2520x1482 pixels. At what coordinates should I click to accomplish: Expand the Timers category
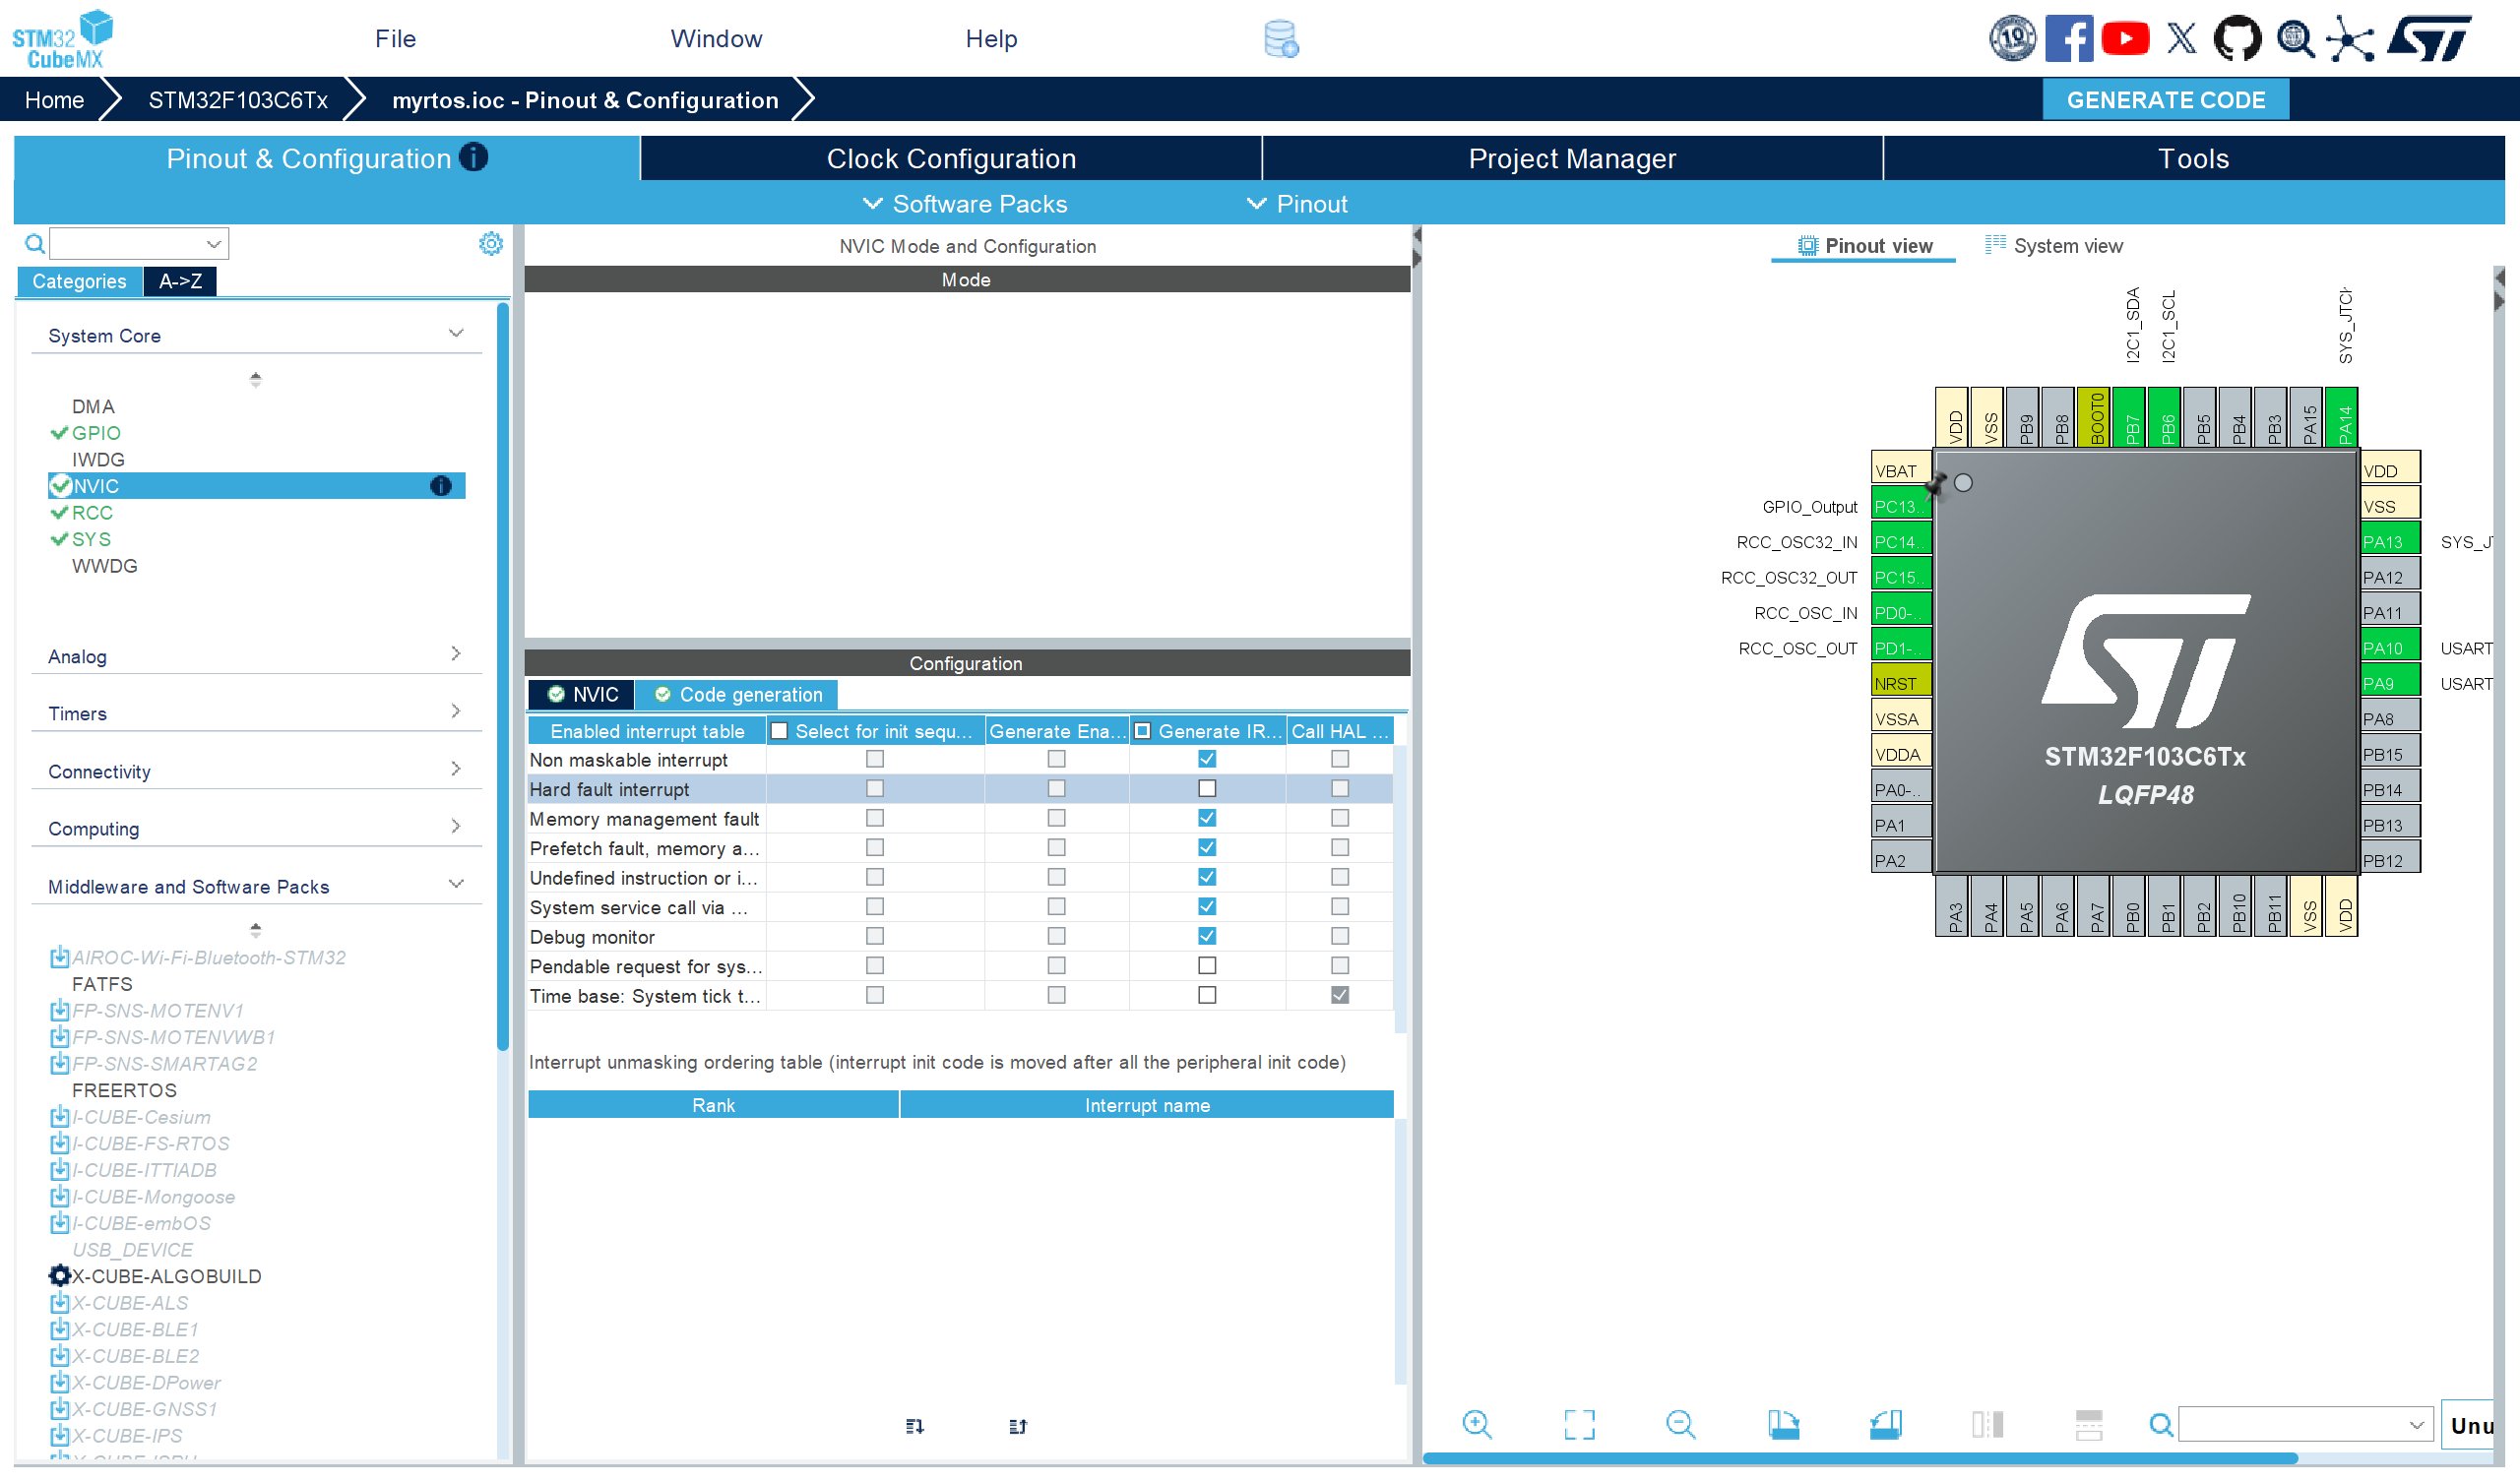pos(456,711)
